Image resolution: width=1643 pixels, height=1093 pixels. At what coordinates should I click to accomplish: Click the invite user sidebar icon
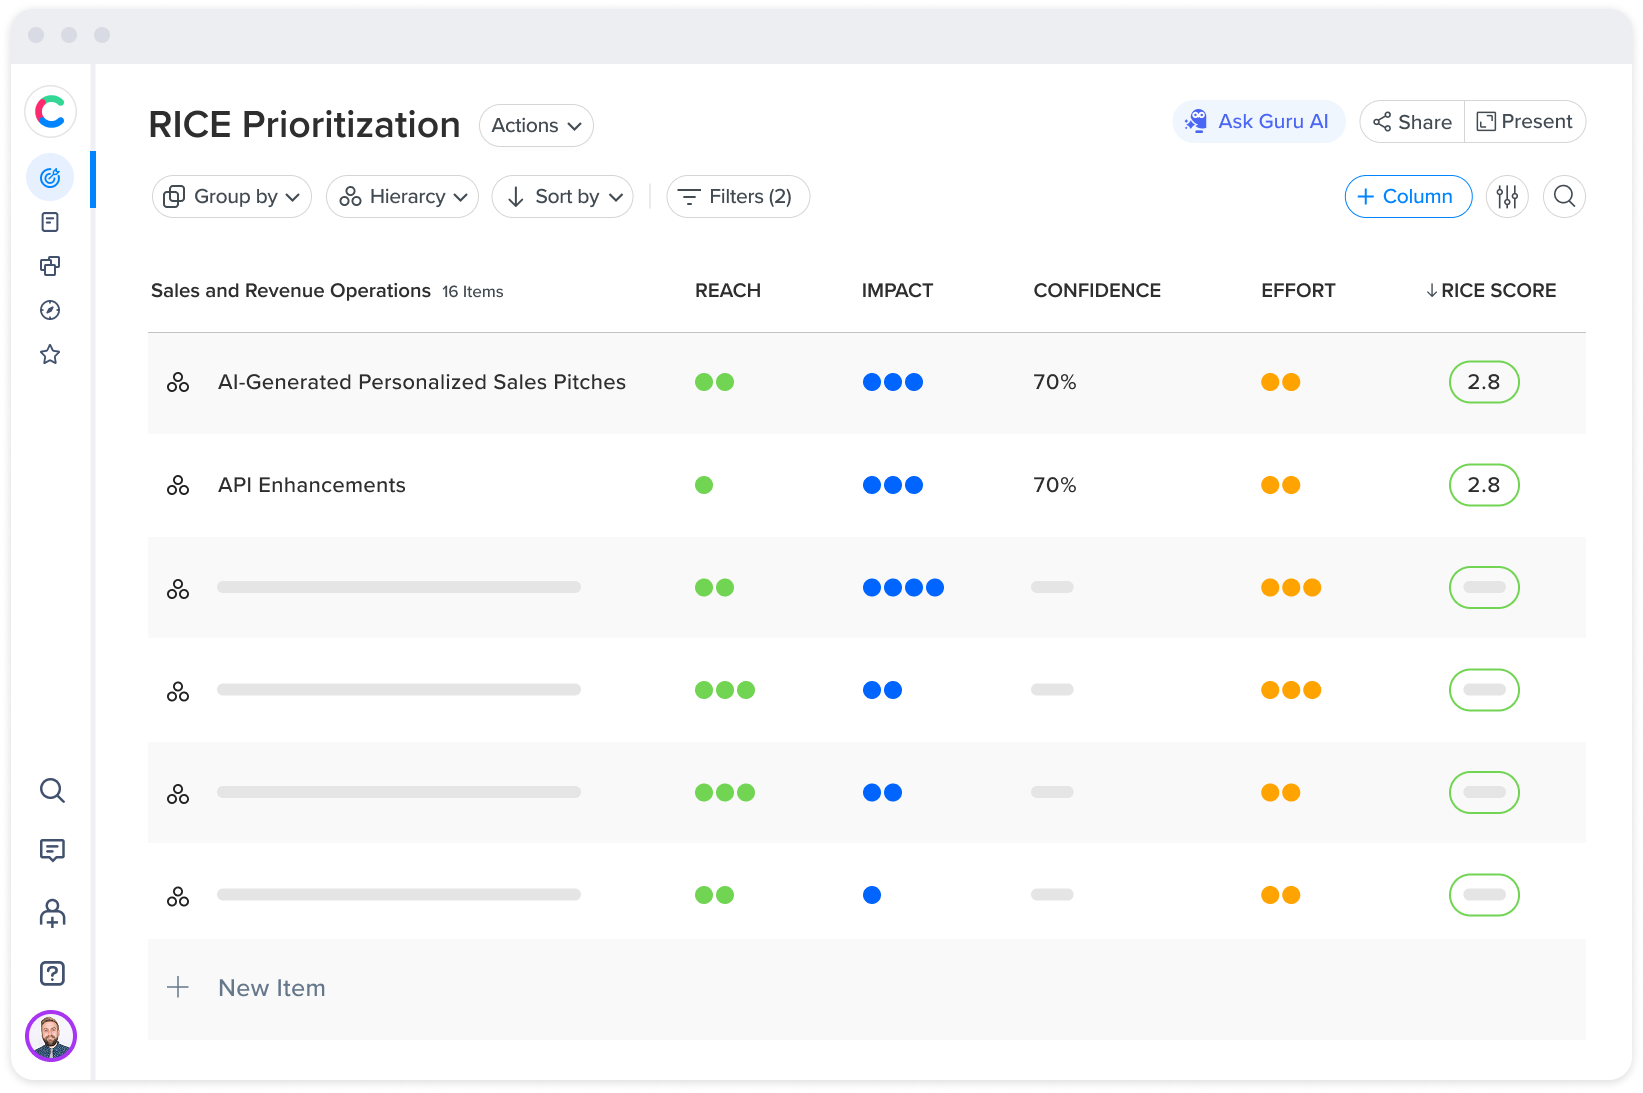tap(52, 913)
